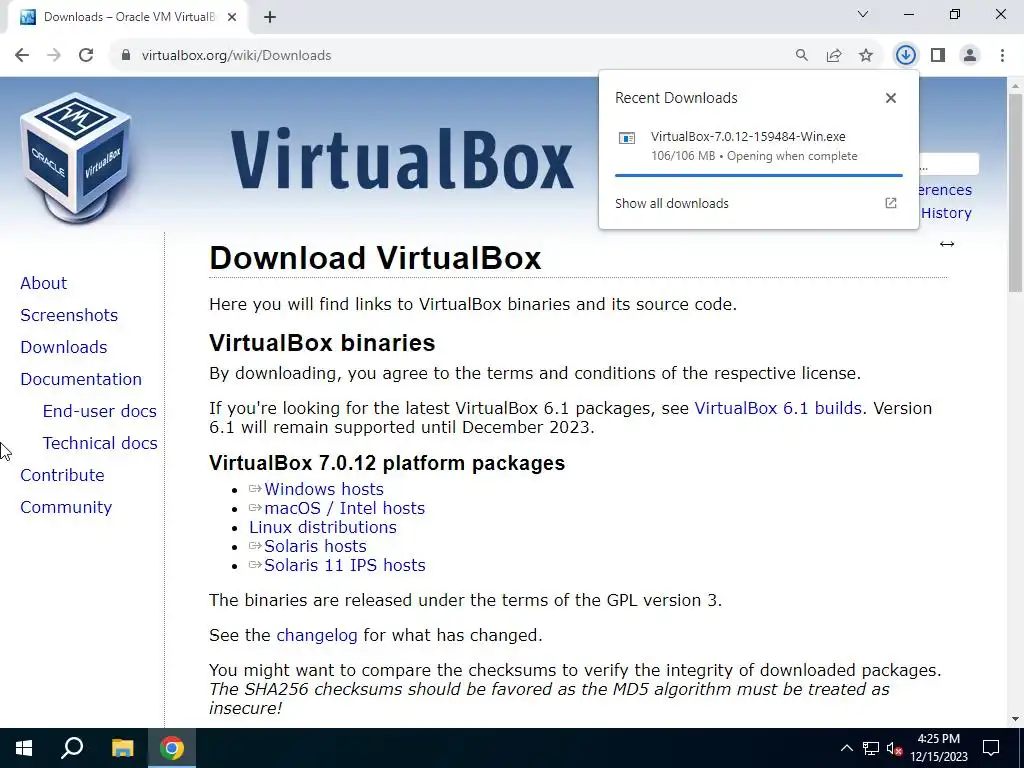Open Technical docs link
Image resolution: width=1024 pixels, height=768 pixels.
(100, 443)
